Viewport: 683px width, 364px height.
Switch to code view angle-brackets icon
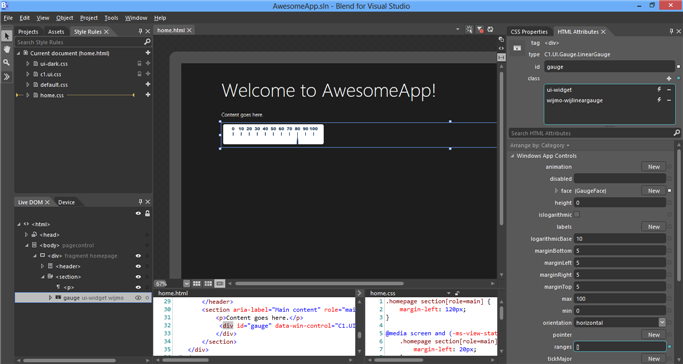pyautogui.click(x=501, y=48)
